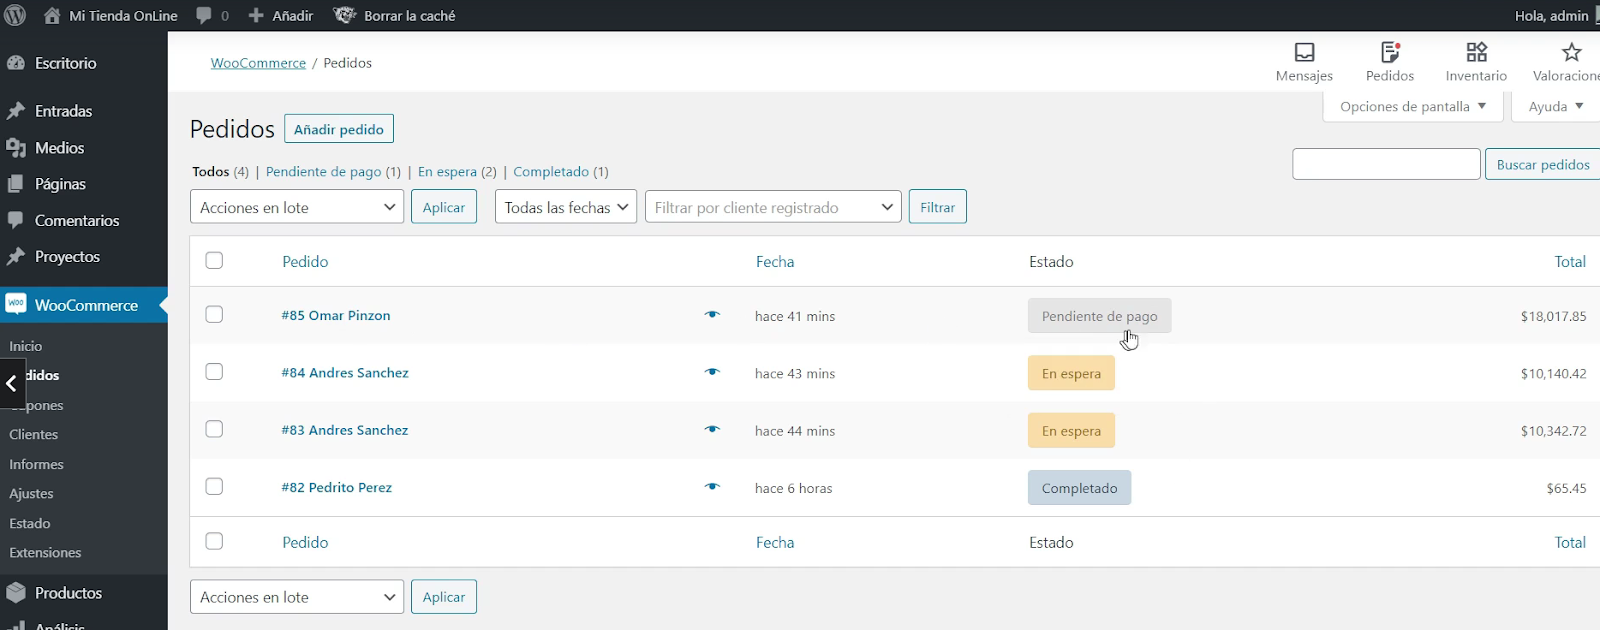The width and height of the screenshot is (1600, 630).
Task: Tick checkbox for order #82 Pedrito Perez
Action: [x=214, y=487]
